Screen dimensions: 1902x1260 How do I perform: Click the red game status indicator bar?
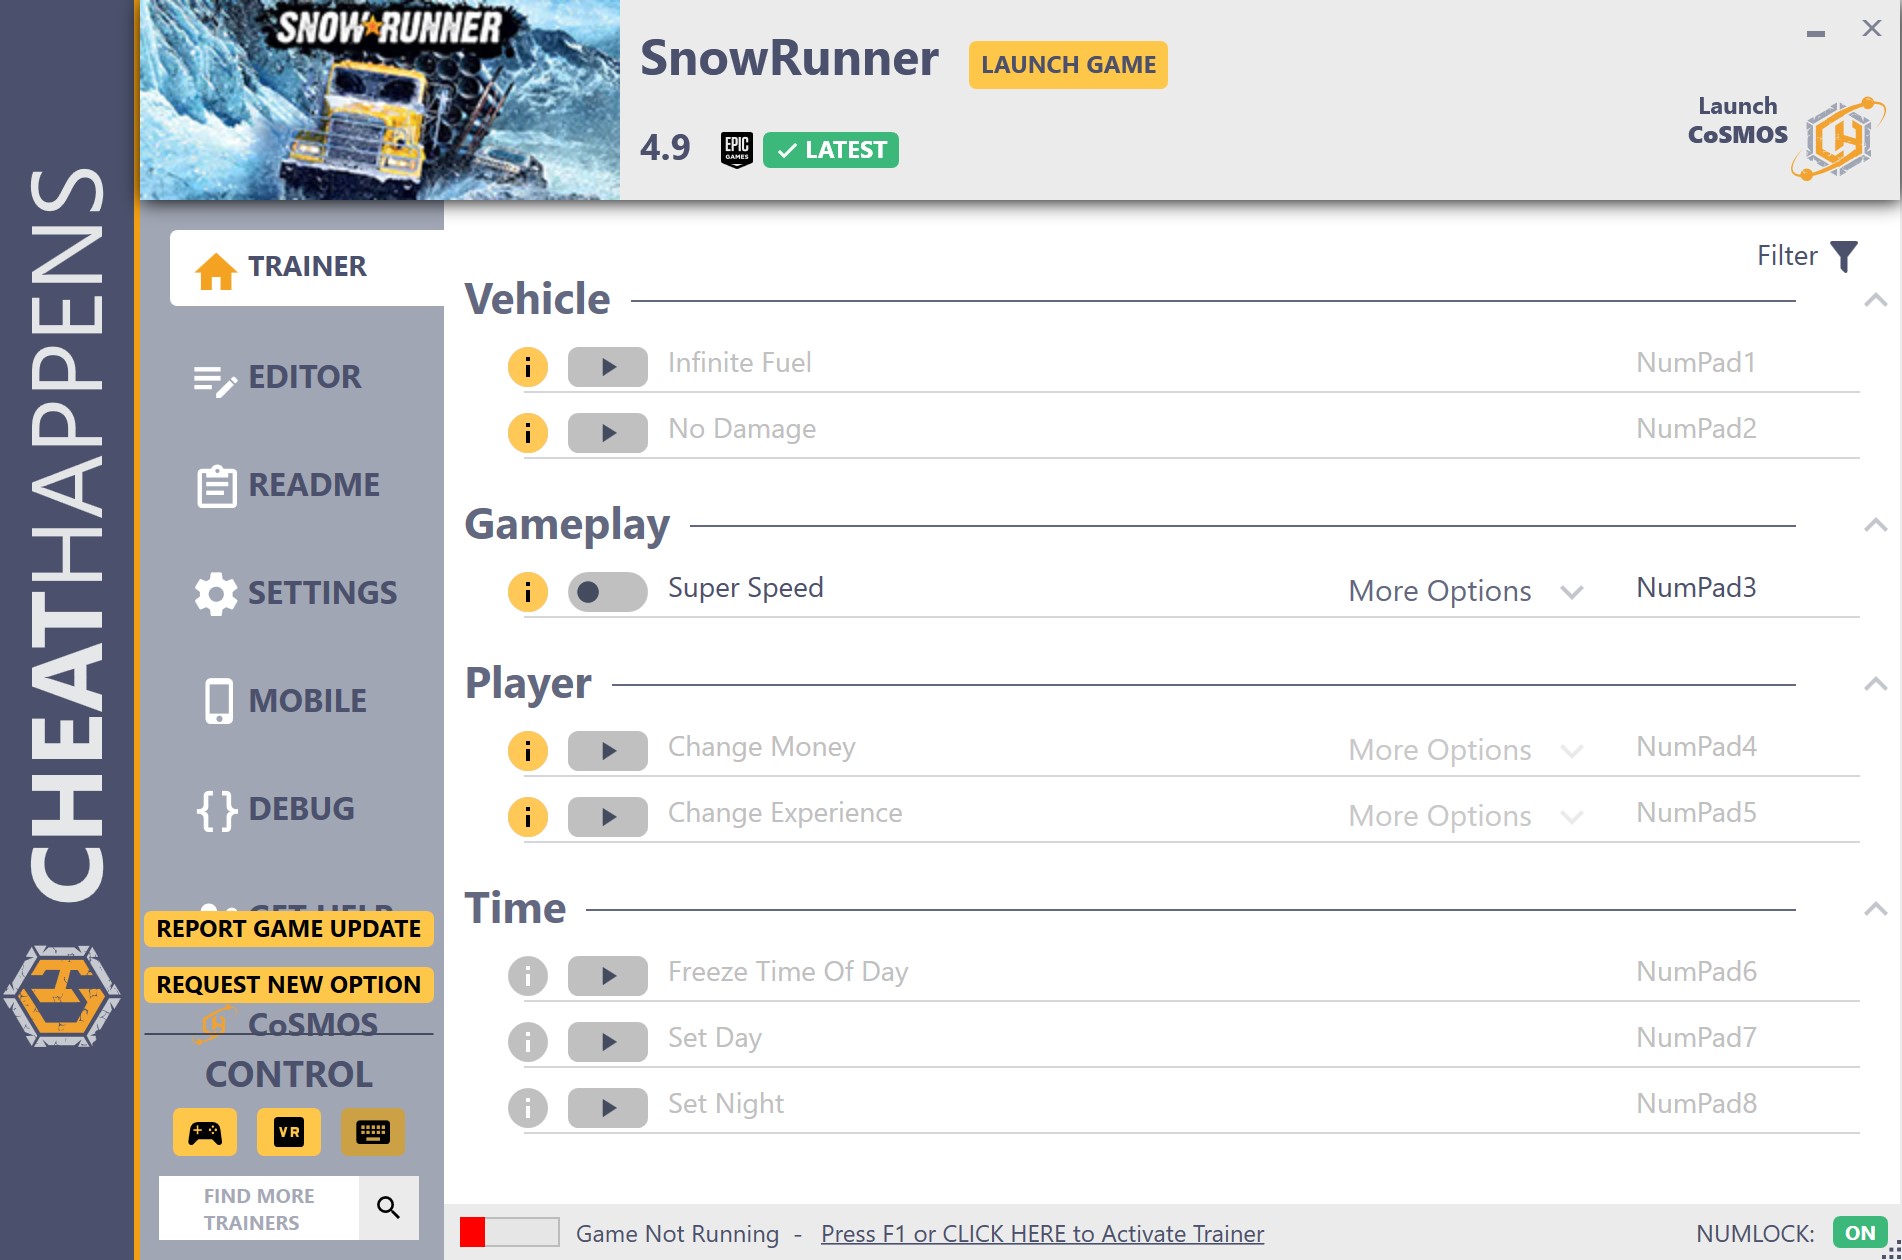[x=509, y=1232]
